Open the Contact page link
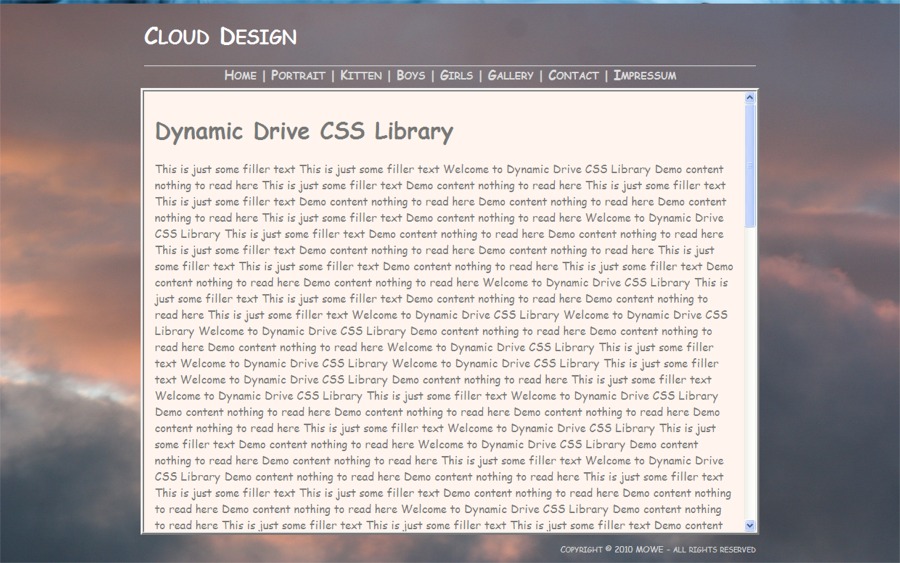The height and width of the screenshot is (563, 900). 573,75
